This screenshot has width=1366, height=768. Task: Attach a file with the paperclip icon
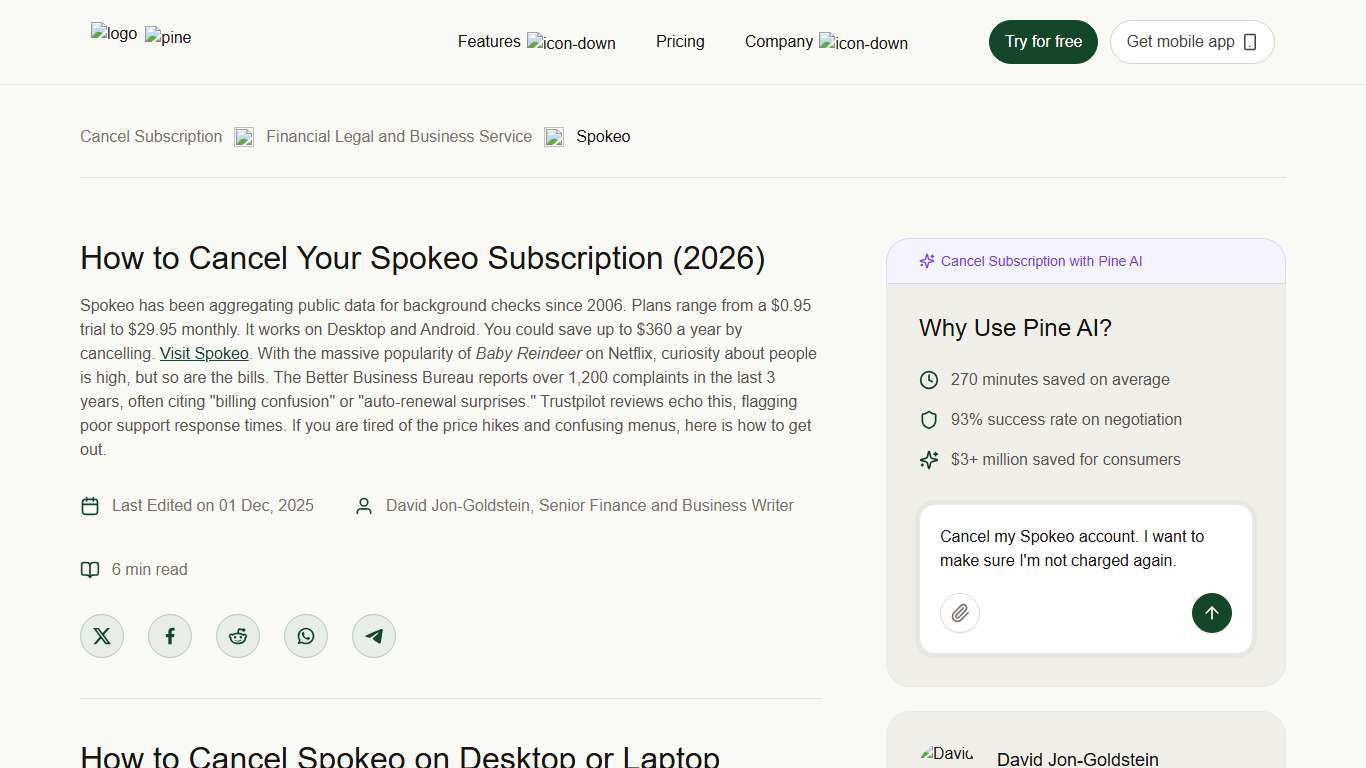pyautogui.click(x=959, y=612)
